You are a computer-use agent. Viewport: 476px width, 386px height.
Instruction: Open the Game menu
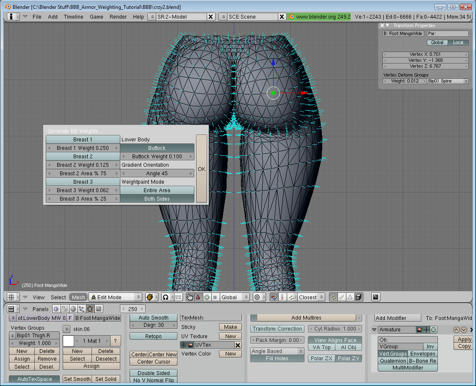pyautogui.click(x=96, y=16)
